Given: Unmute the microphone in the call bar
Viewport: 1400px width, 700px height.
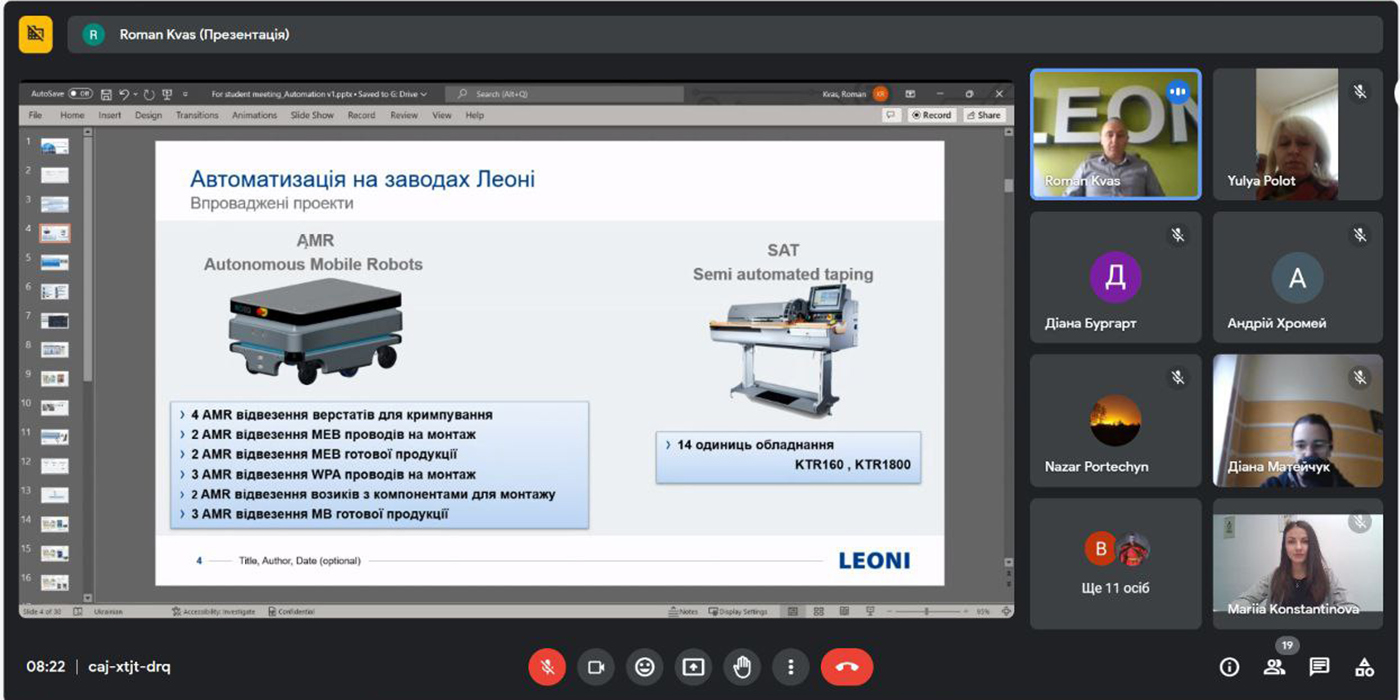Looking at the screenshot, I should point(547,667).
